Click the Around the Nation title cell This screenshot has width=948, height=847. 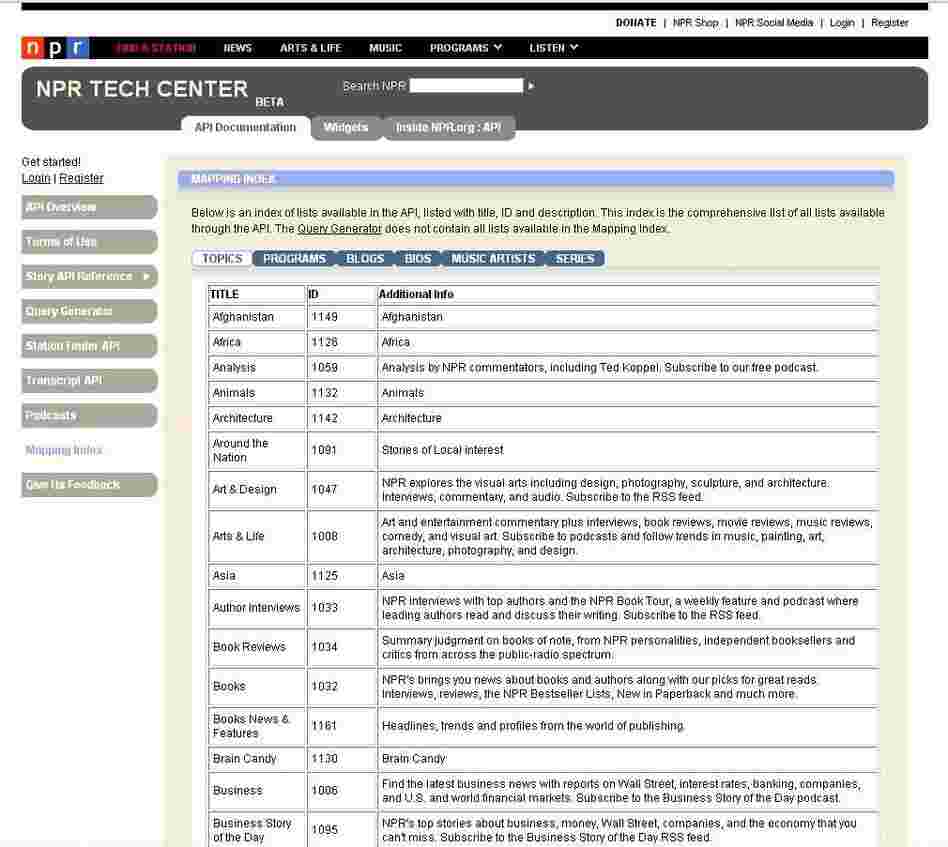tap(257, 451)
